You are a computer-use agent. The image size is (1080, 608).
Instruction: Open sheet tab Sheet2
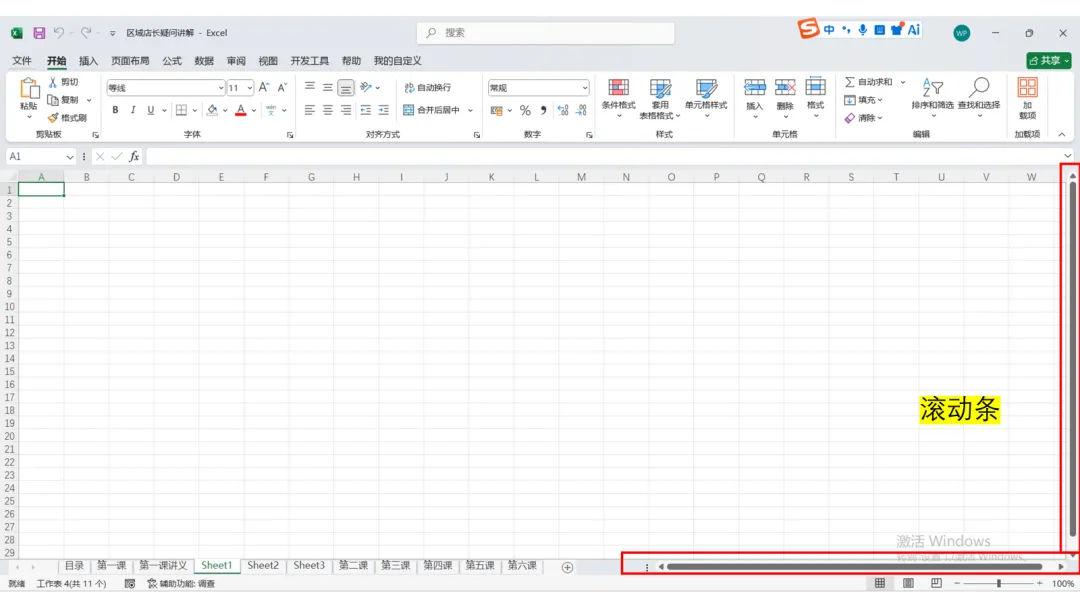pyautogui.click(x=263, y=565)
